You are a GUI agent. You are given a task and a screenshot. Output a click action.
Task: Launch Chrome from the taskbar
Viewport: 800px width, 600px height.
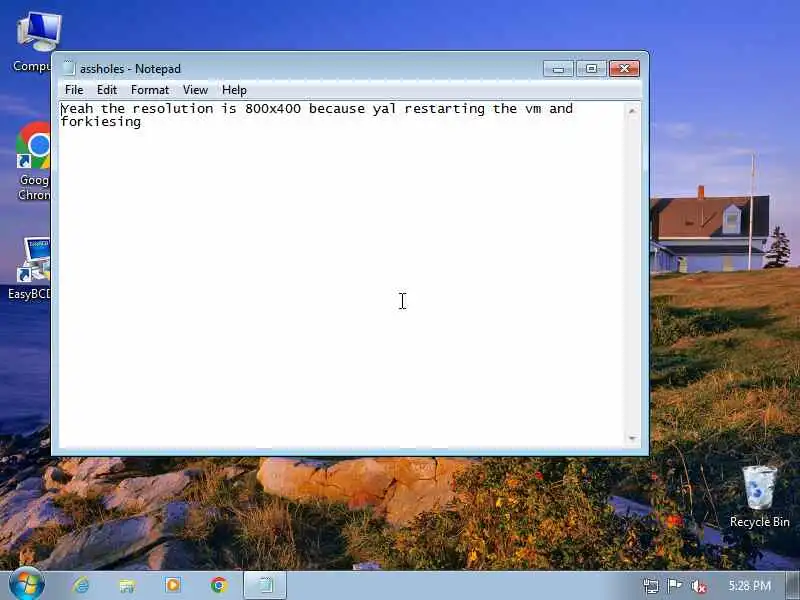click(x=218, y=585)
